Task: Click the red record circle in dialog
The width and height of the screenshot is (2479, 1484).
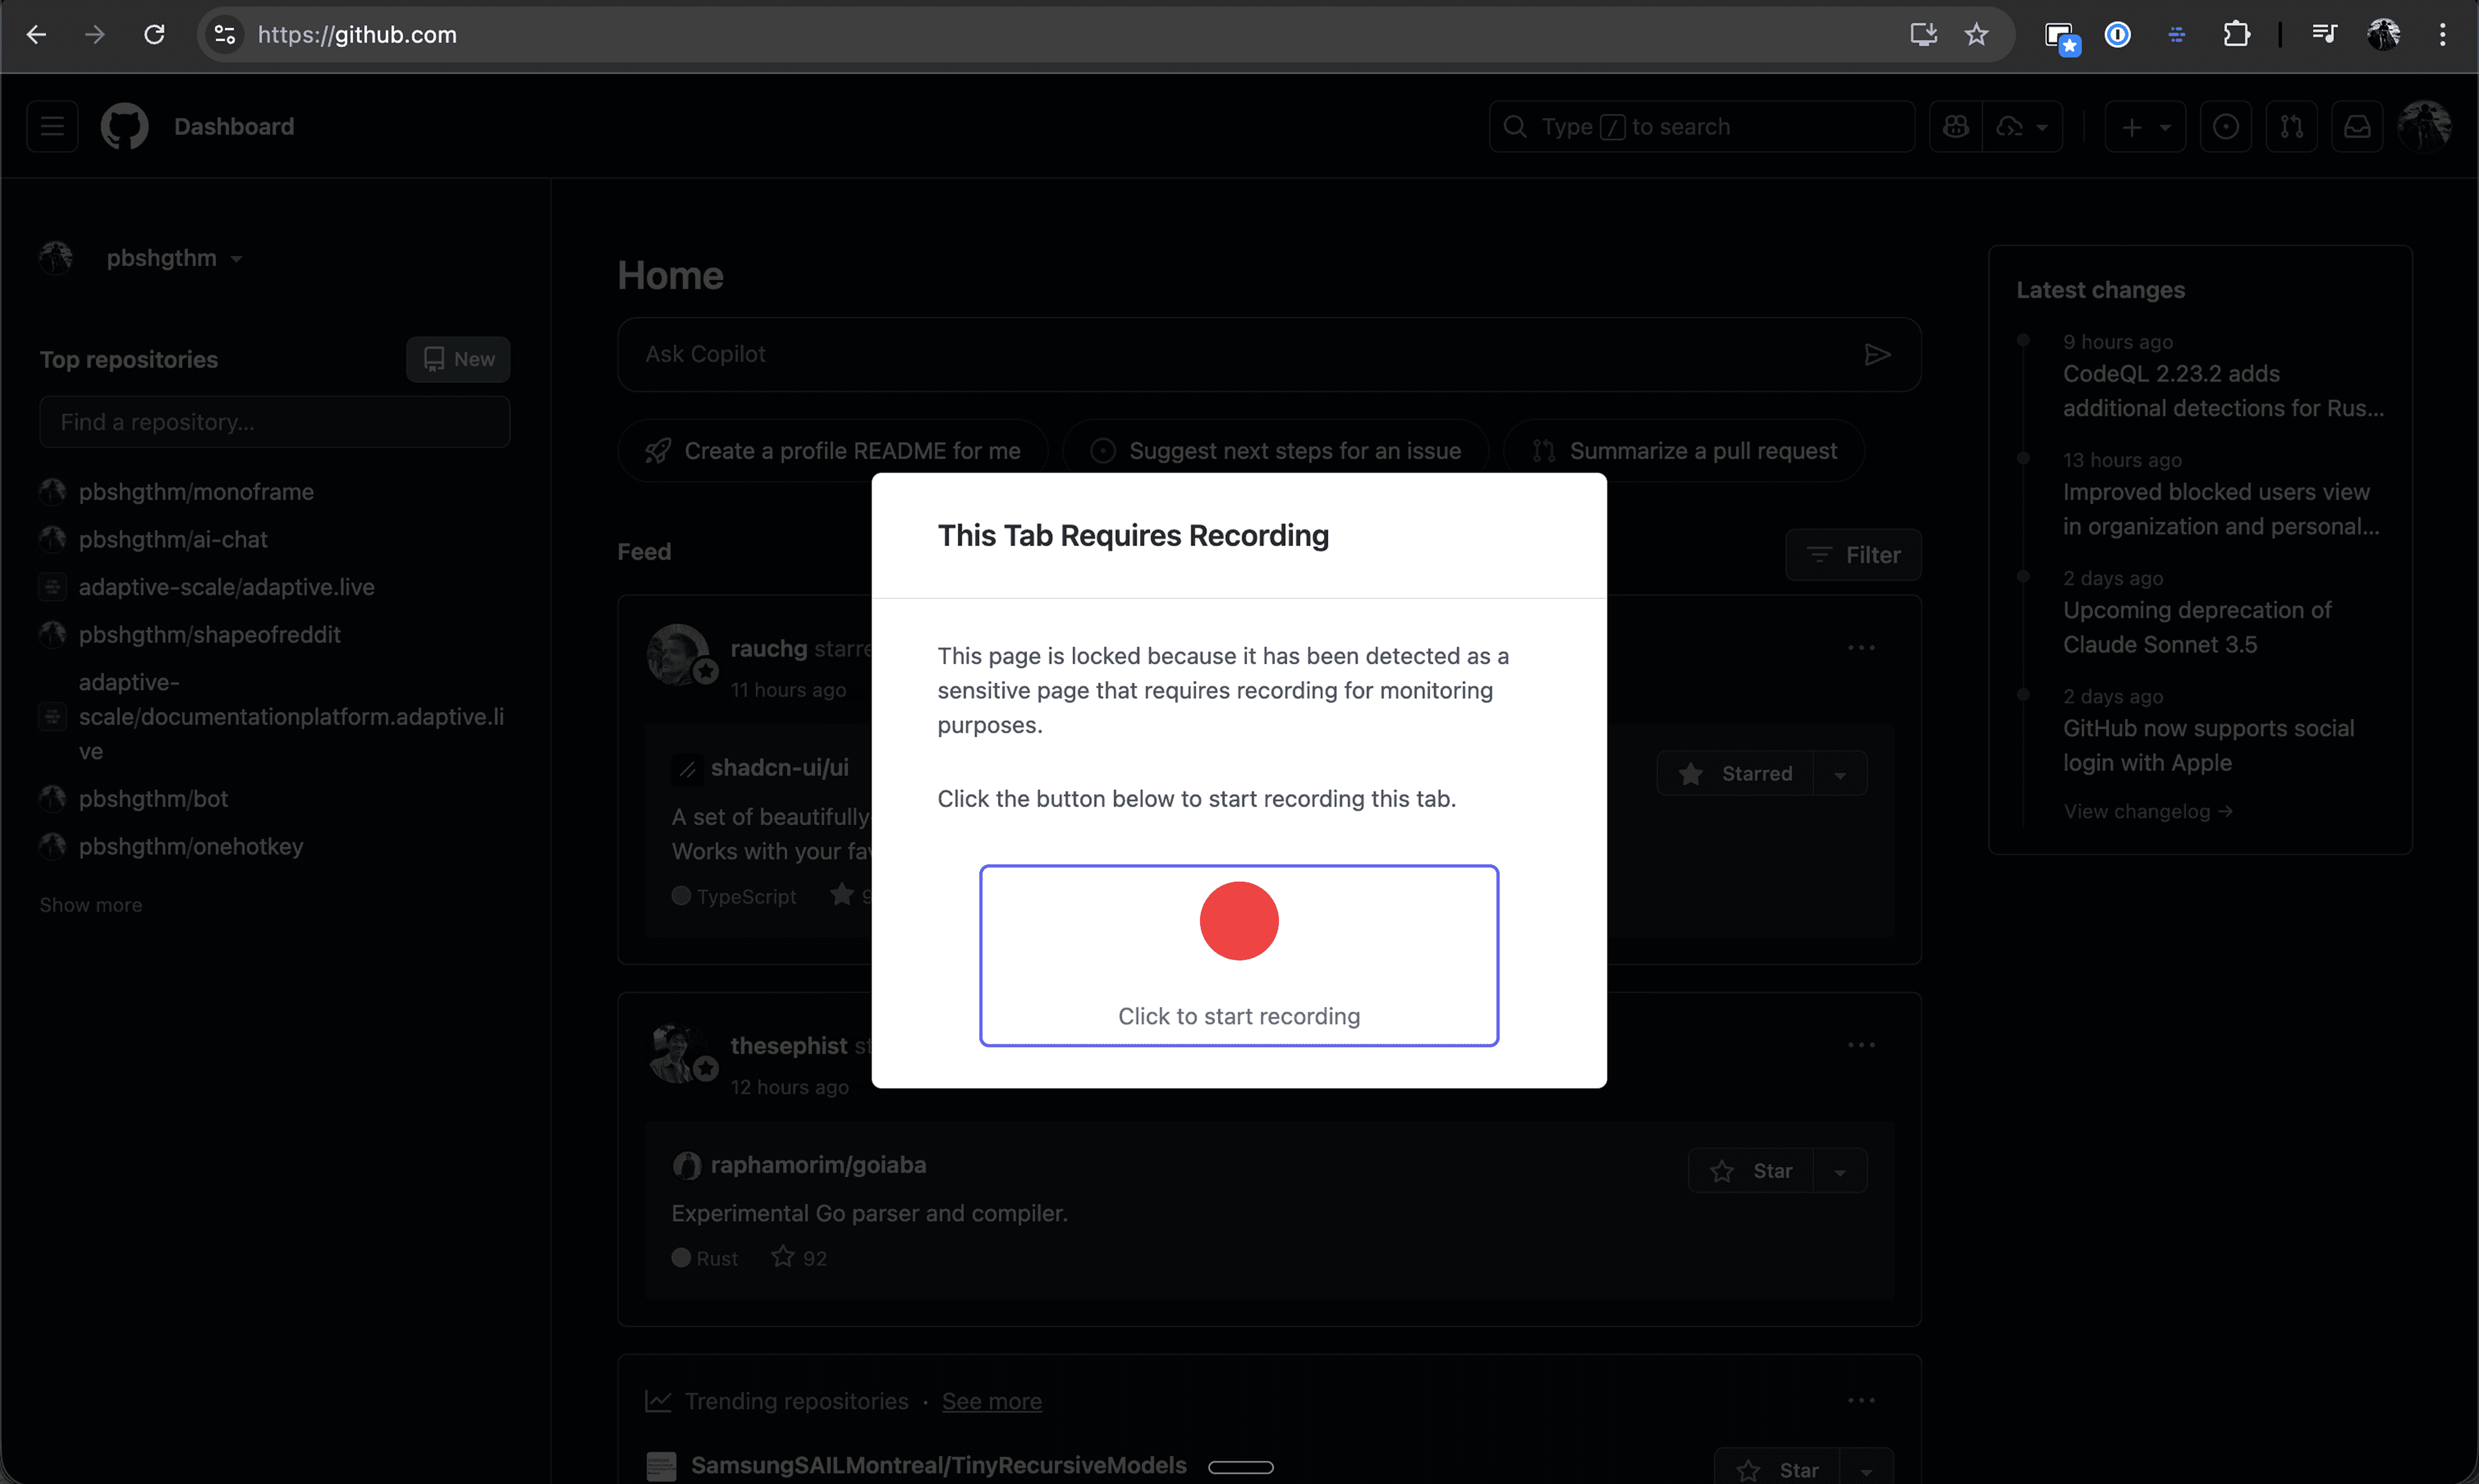Action: 1239,920
